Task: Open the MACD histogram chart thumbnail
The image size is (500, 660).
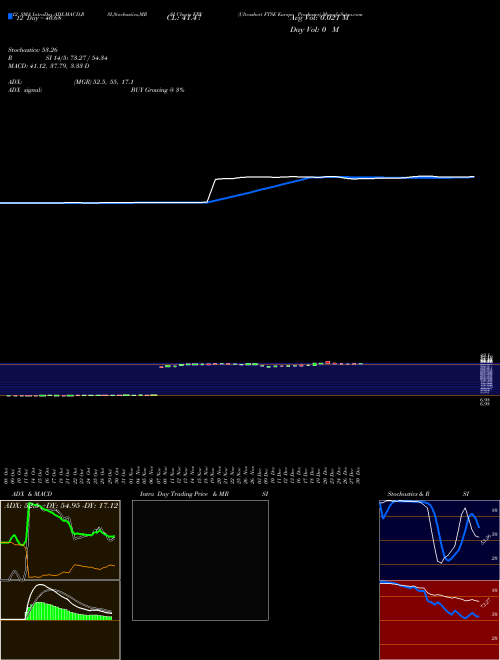Action: pos(60,620)
